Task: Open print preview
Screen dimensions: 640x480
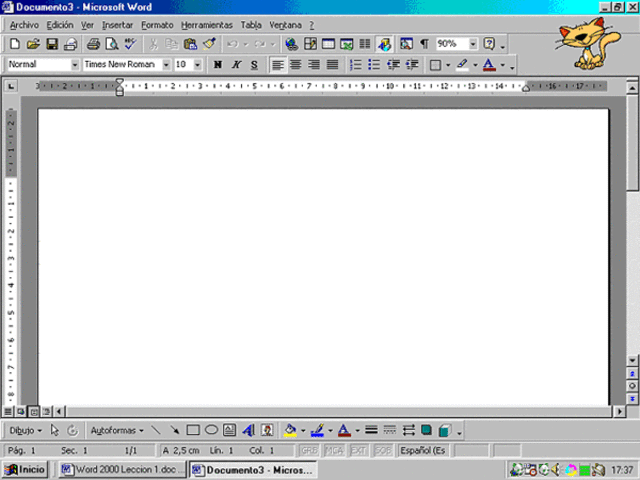Action: tap(112, 44)
